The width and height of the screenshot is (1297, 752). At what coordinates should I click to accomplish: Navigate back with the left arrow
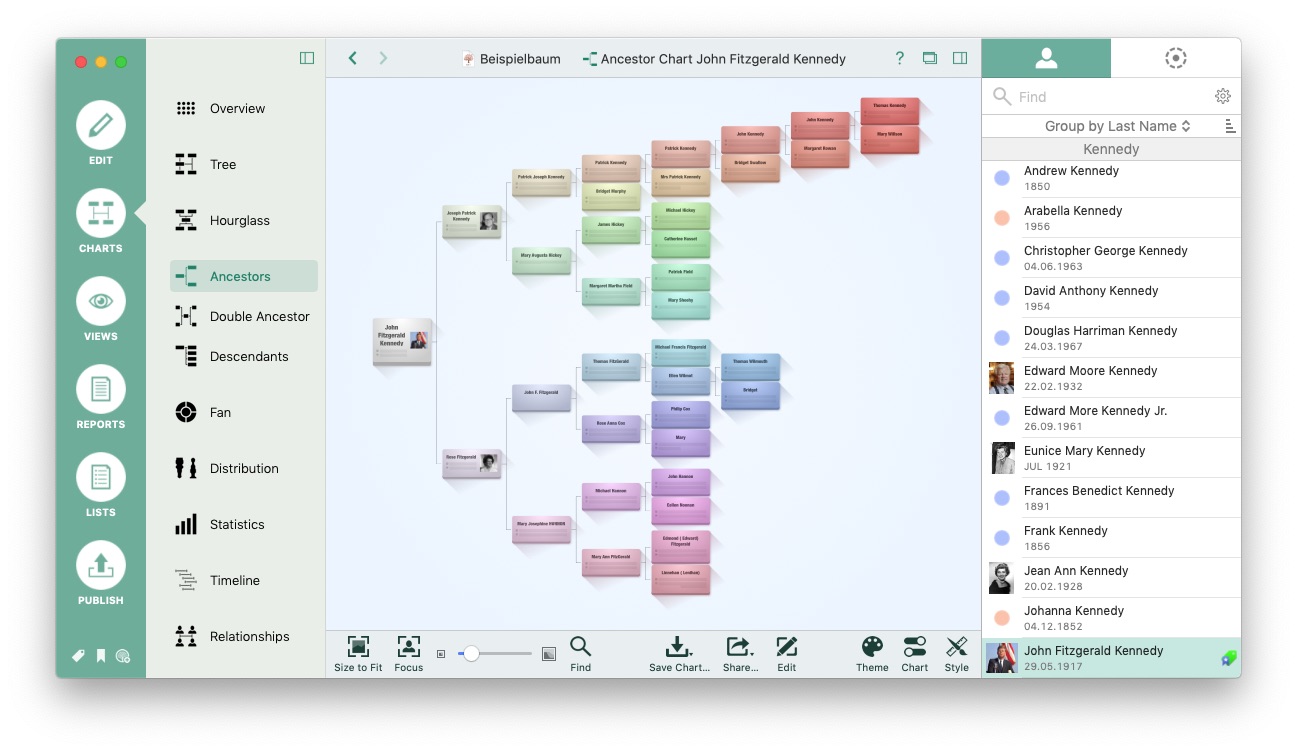coord(353,58)
